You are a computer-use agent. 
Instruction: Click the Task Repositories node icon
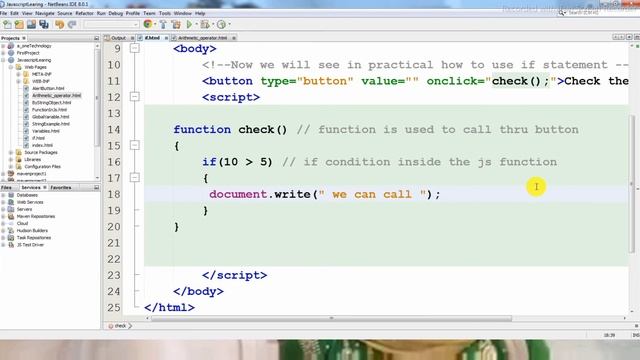[11, 238]
